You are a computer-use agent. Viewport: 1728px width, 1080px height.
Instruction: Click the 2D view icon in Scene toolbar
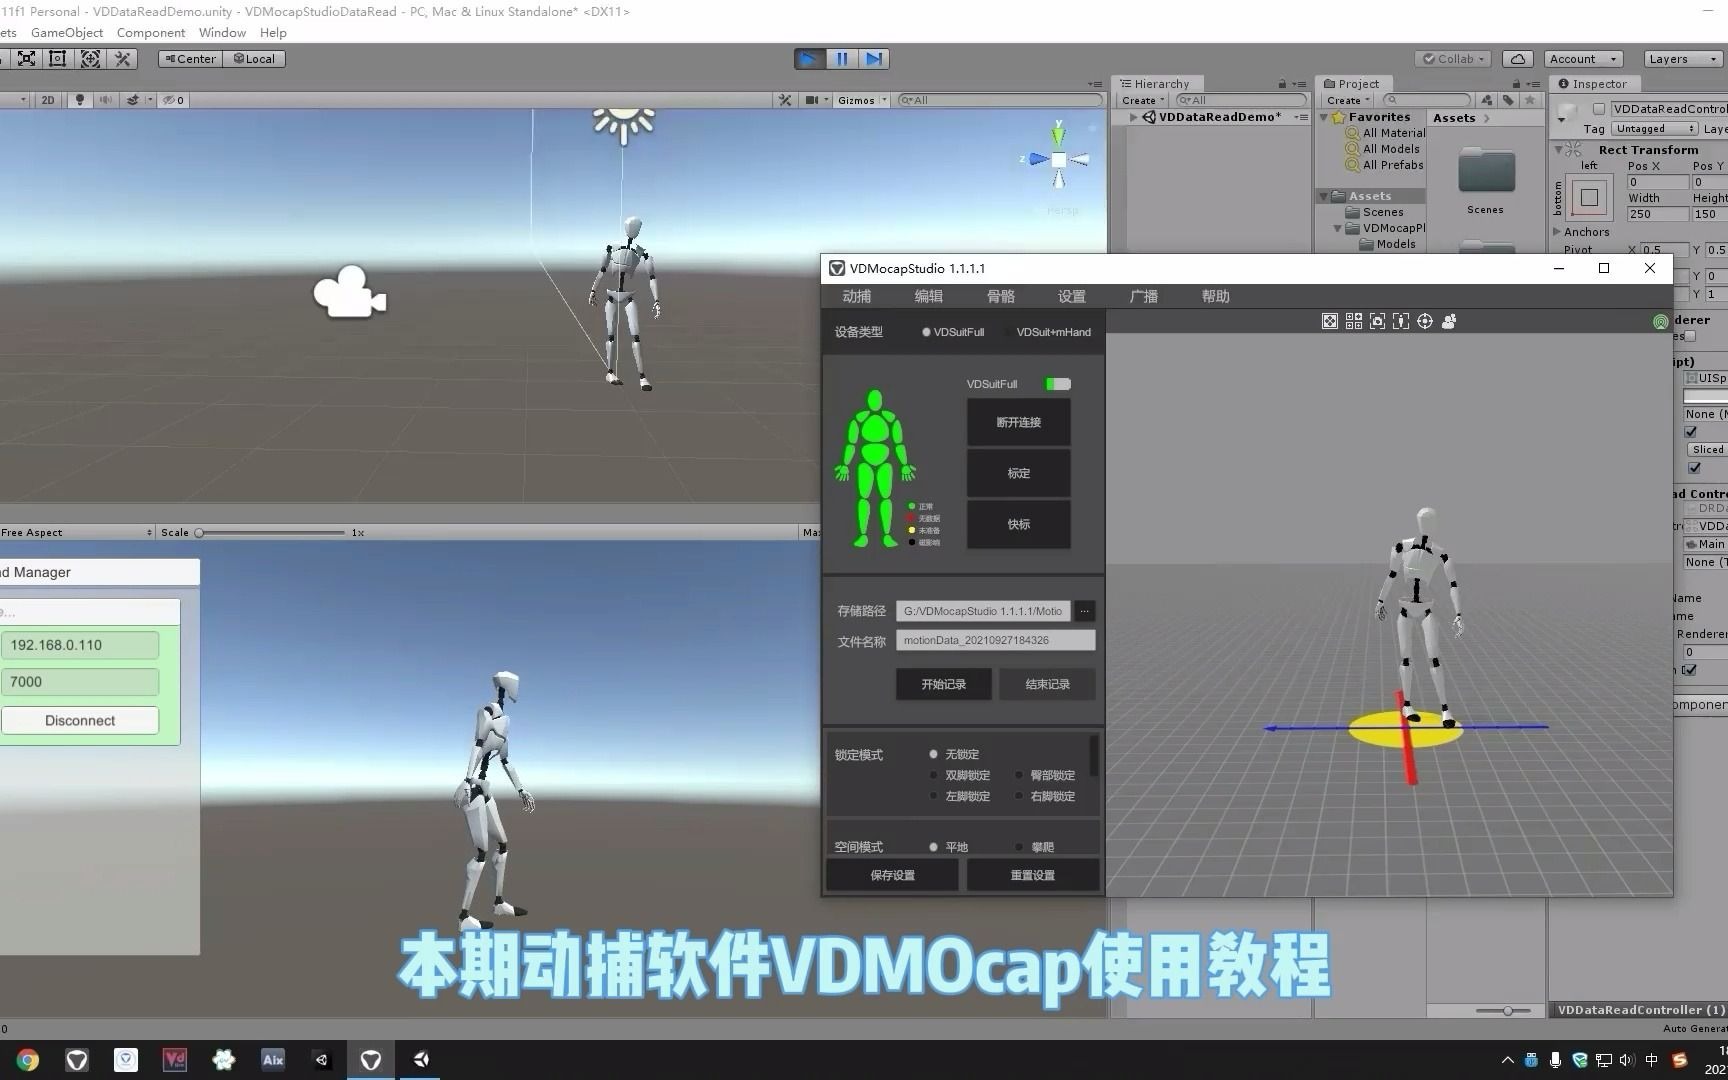tap(47, 99)
